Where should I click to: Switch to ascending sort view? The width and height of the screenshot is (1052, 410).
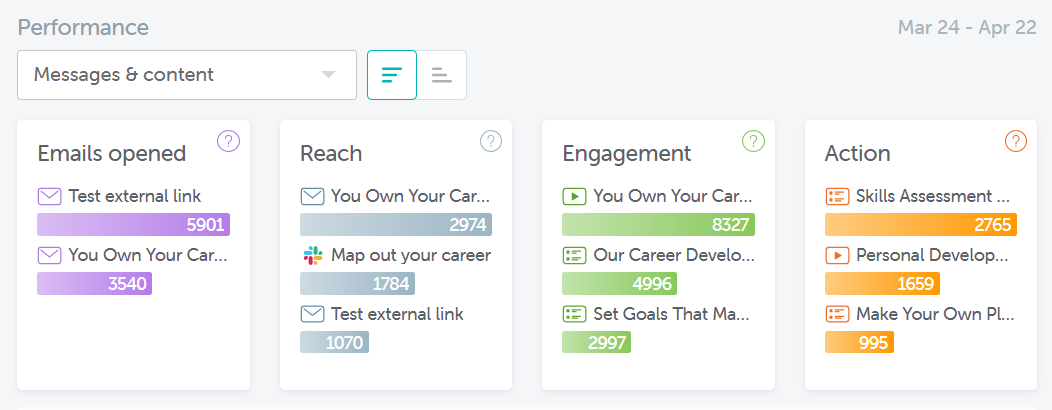[441, 75]
